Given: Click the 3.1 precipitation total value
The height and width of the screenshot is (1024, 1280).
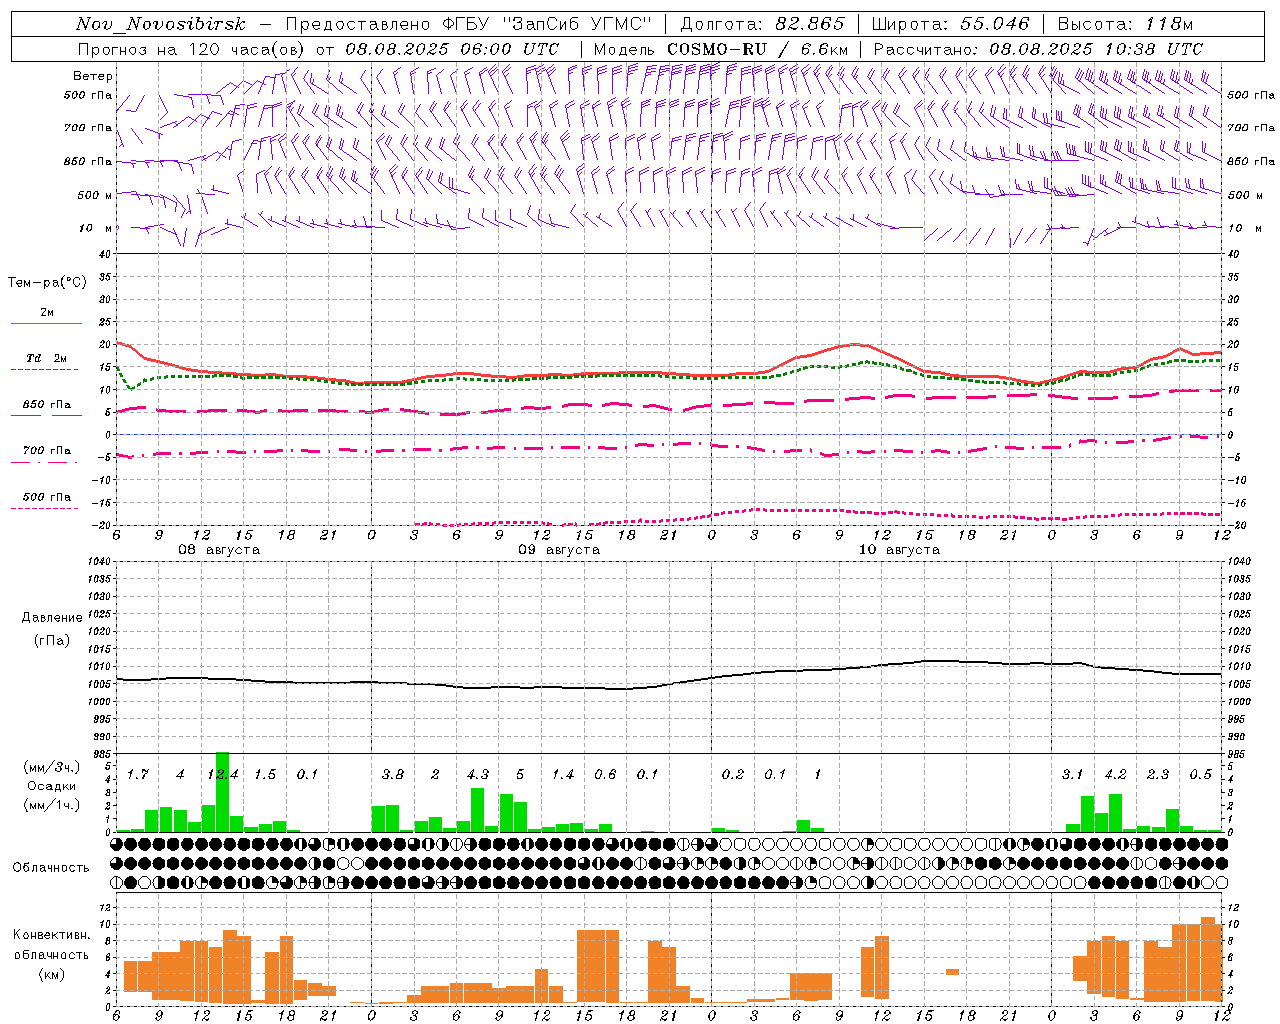Looking at the screenshot, I should coord(1073,775).
